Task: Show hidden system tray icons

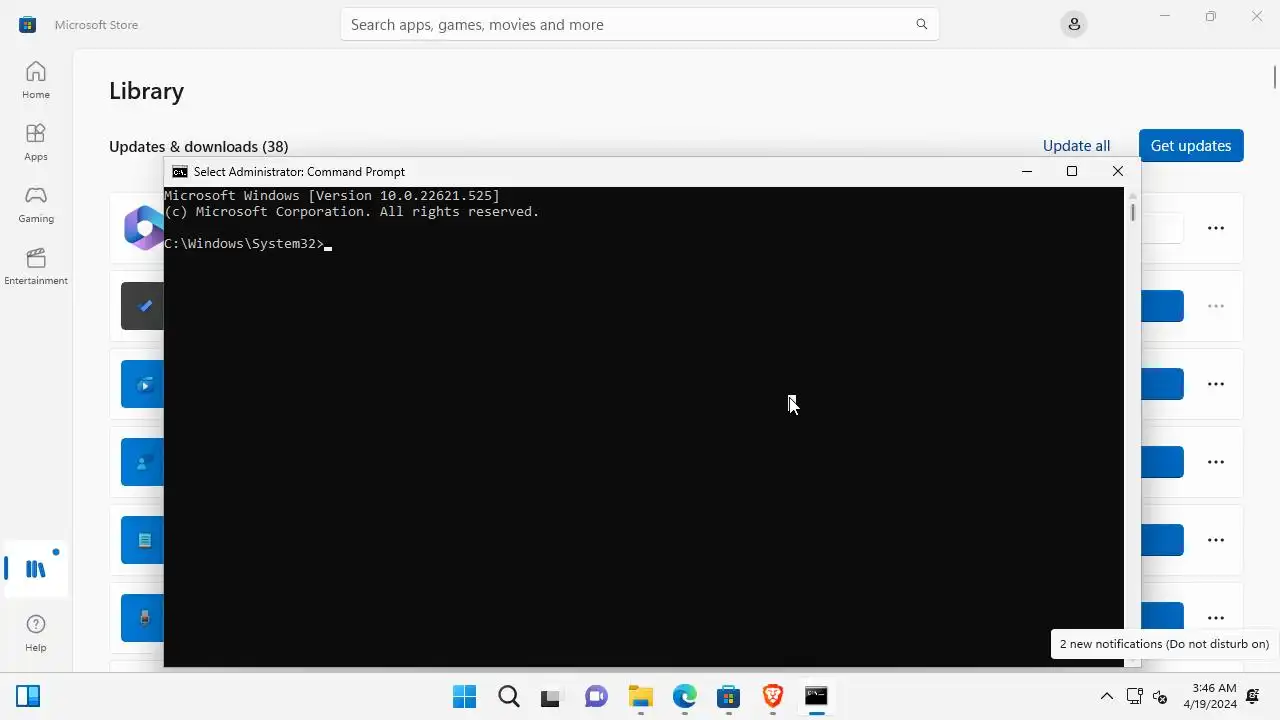Action: coord(1107,696)
